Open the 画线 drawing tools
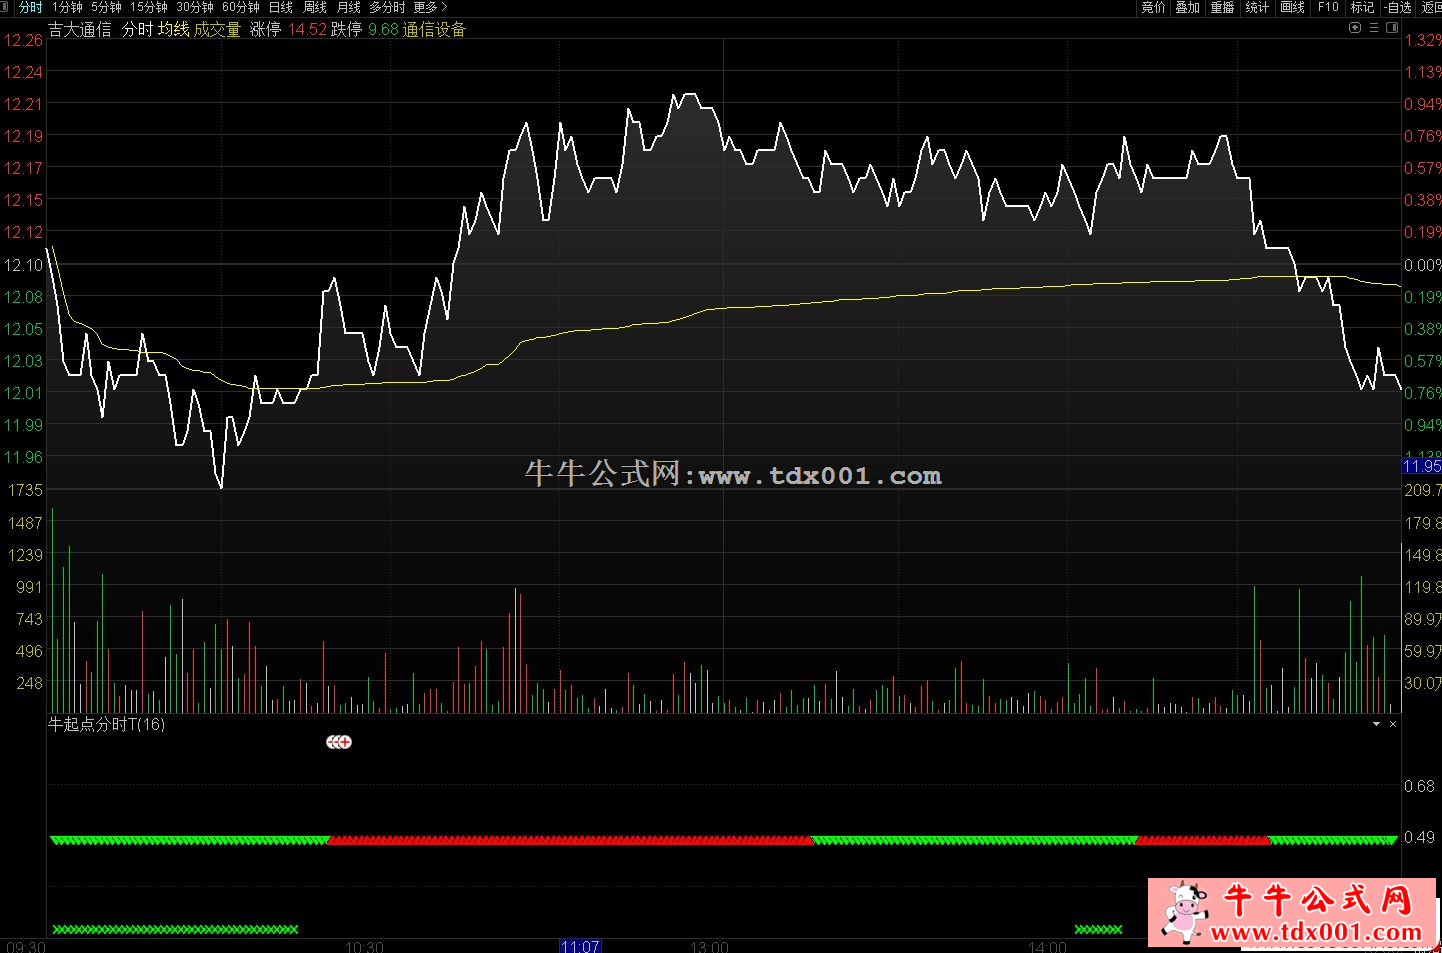Image resolution: width=1442 pixels, height=953 pixels. 1292,7
